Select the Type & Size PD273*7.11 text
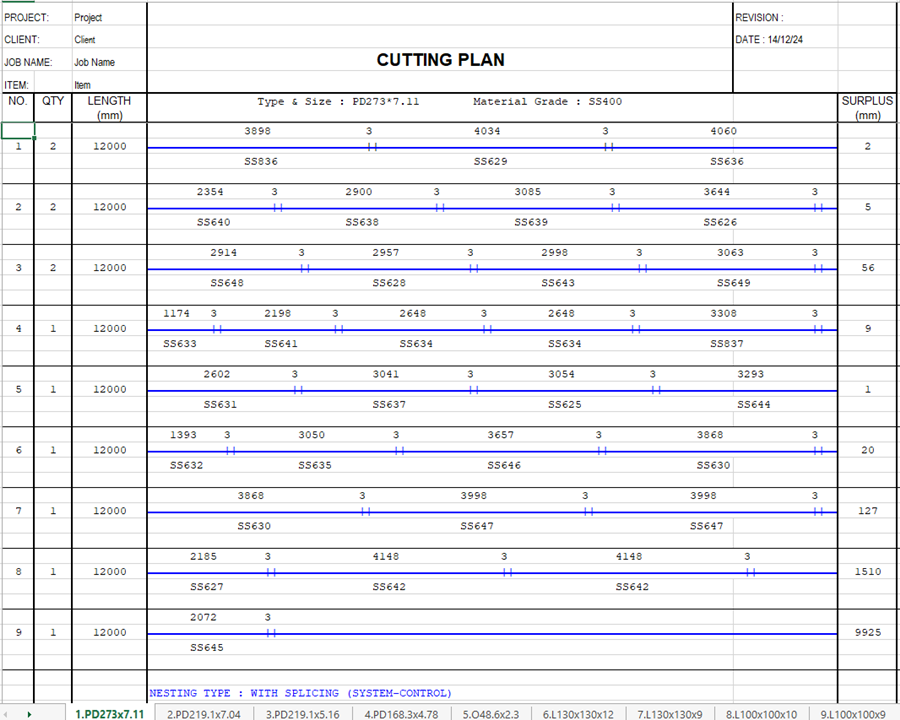The image size is (900, 720). click(x=338, y=102)
